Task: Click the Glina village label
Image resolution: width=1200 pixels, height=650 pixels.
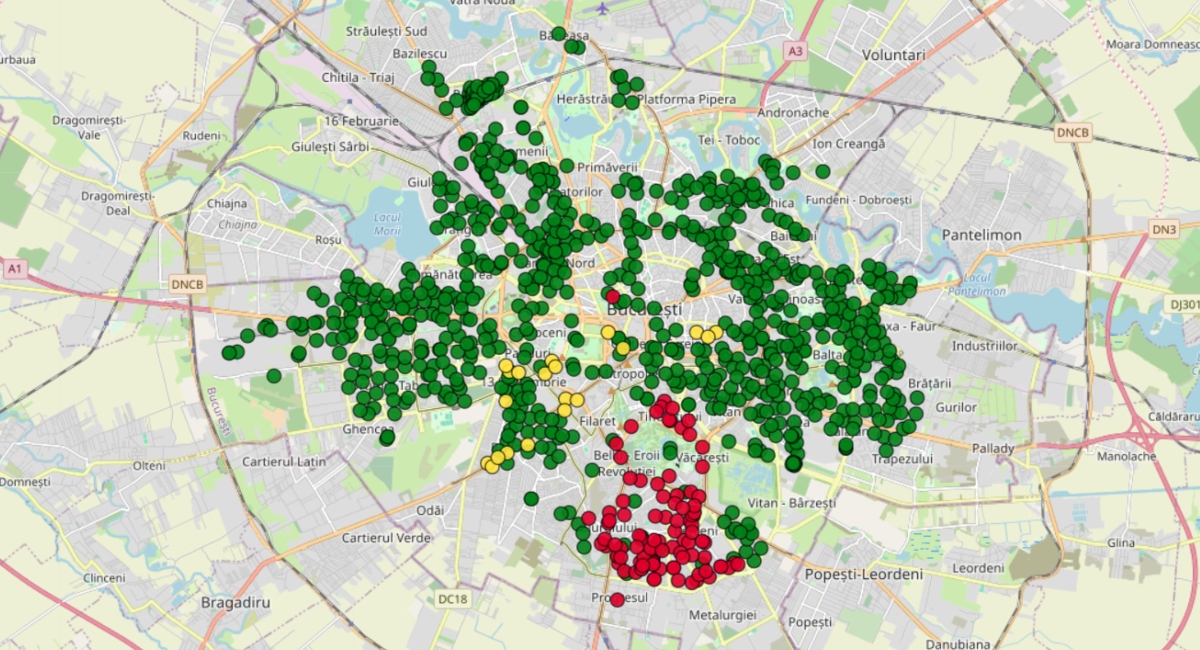Action: point(1121,542)
